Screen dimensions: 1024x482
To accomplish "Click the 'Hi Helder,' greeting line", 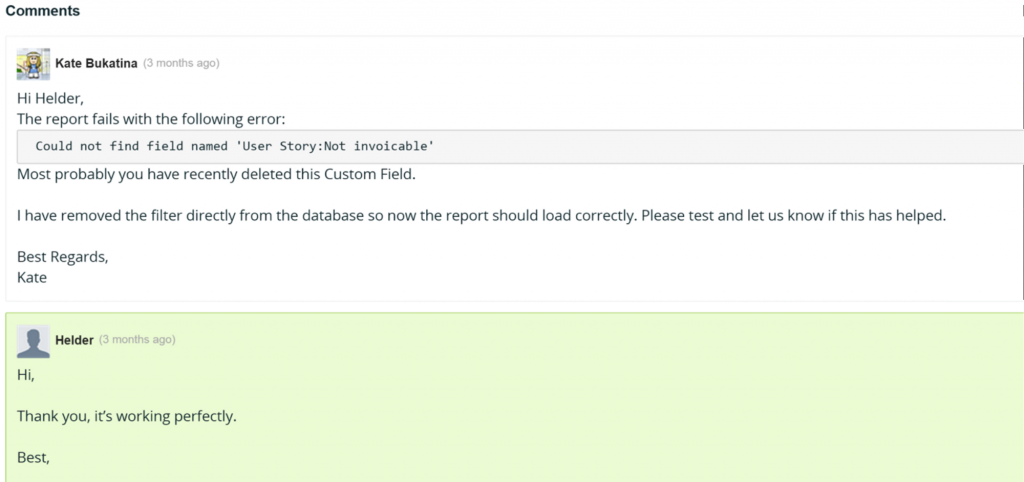I will (50, 99).
